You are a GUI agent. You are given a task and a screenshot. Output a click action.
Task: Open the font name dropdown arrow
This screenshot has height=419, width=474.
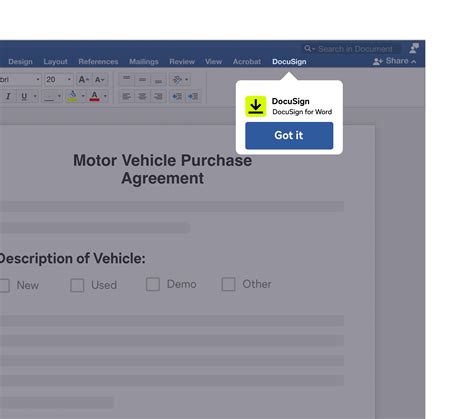pyautogui.click(x=38, y=79)
